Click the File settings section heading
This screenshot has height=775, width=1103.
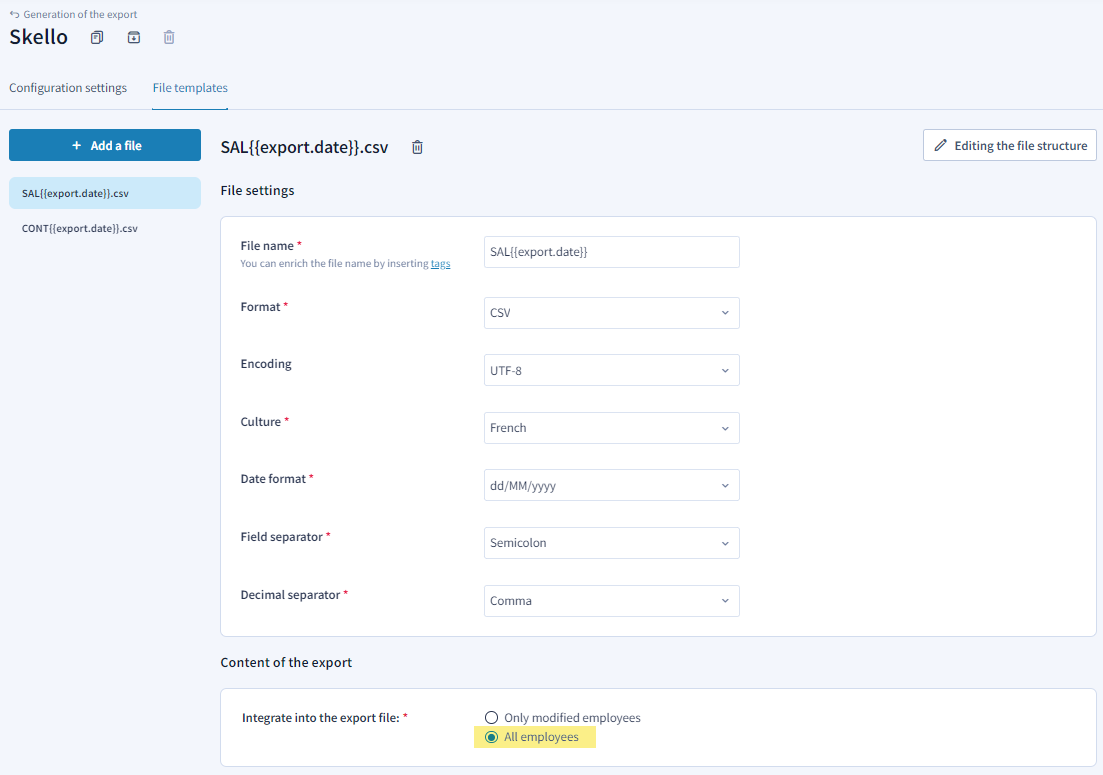point(257,191)
